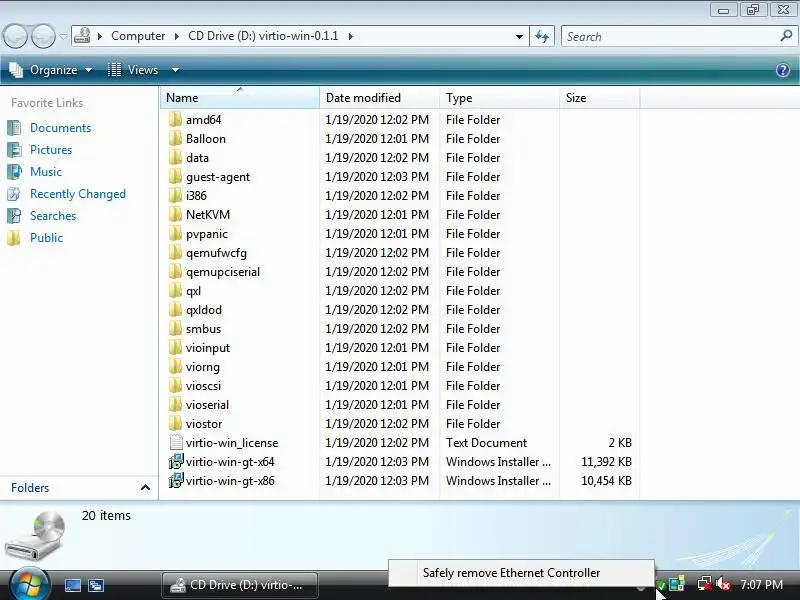Select the Balloon folder icon

175,139
